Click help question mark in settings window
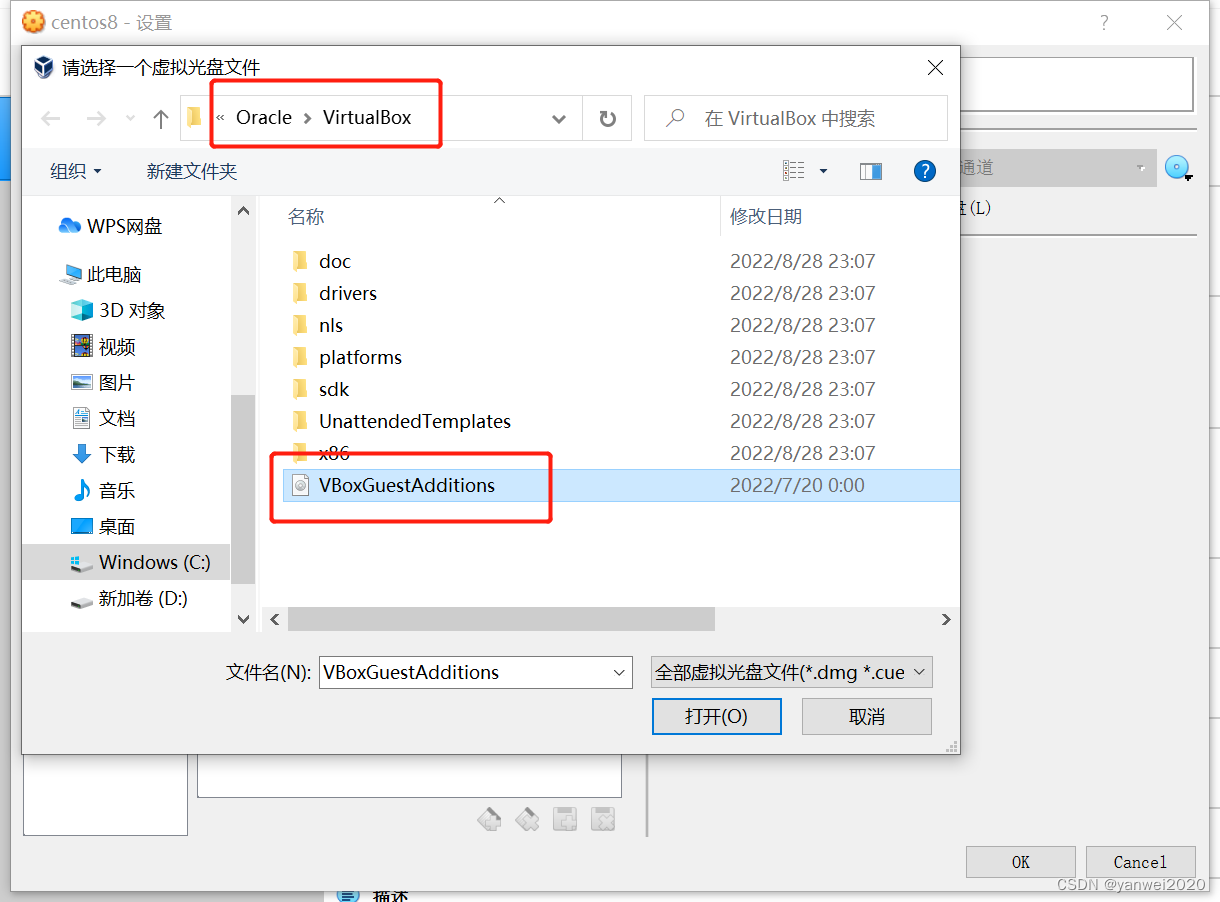1220x902 pixels. (1104, 22)
